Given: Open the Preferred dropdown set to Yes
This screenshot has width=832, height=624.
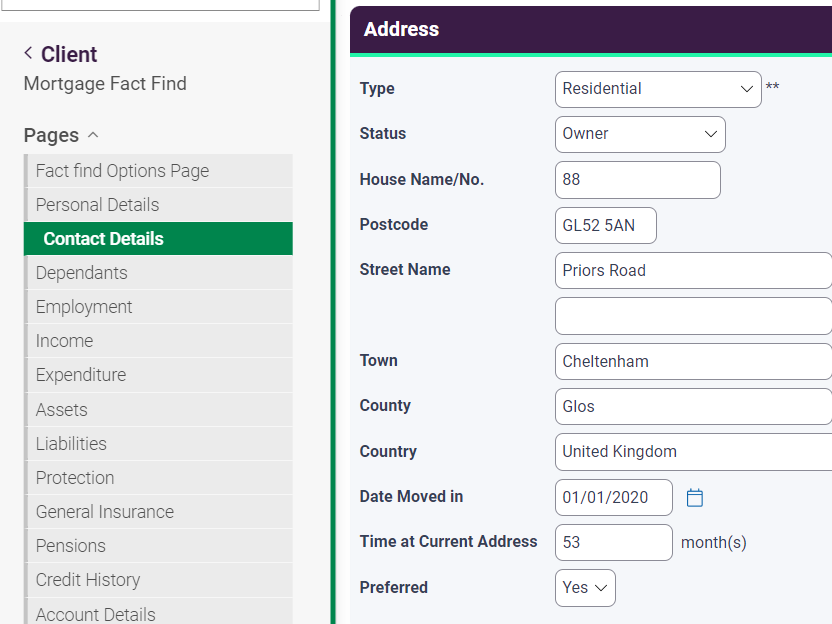Looking at the screenshot, I should tap(585, 588).
